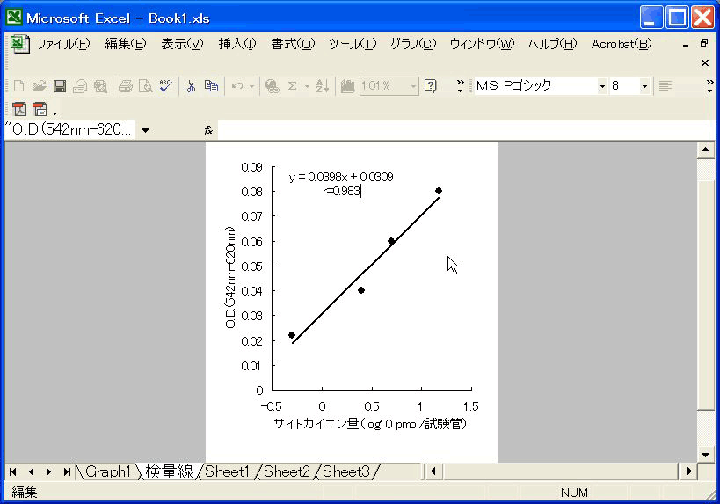Open the 挿入 (Insert) menu
720x504 pixels.
point(237,44)
